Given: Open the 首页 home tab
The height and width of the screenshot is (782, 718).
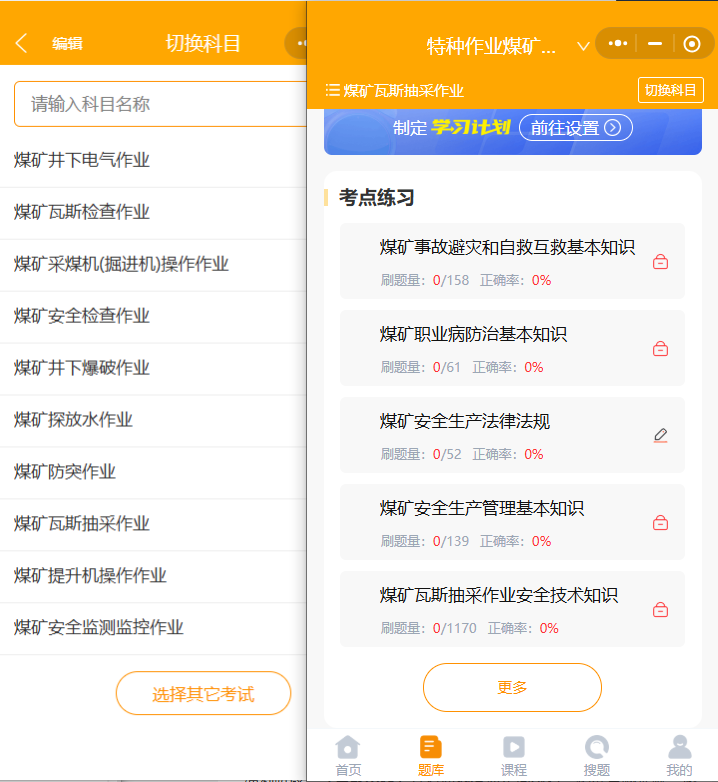Looking at the screenshot, I should coord(348,756).
